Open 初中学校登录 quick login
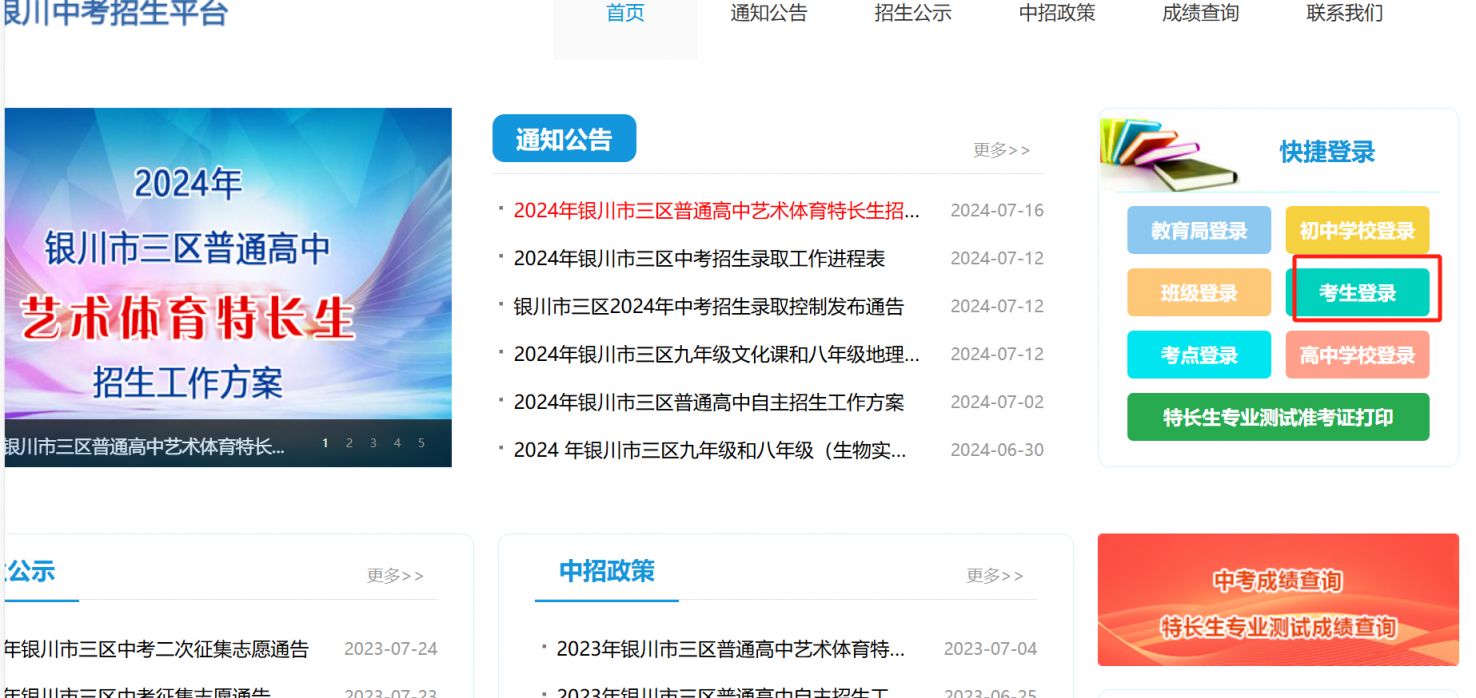The height and width of the screenshot is (698, 1476). pyautogui.click(x=1357, y=231)
